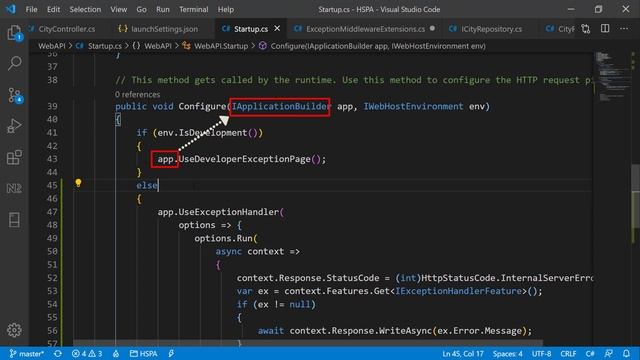
Task: Open the Source Control view
Action: 15,95
